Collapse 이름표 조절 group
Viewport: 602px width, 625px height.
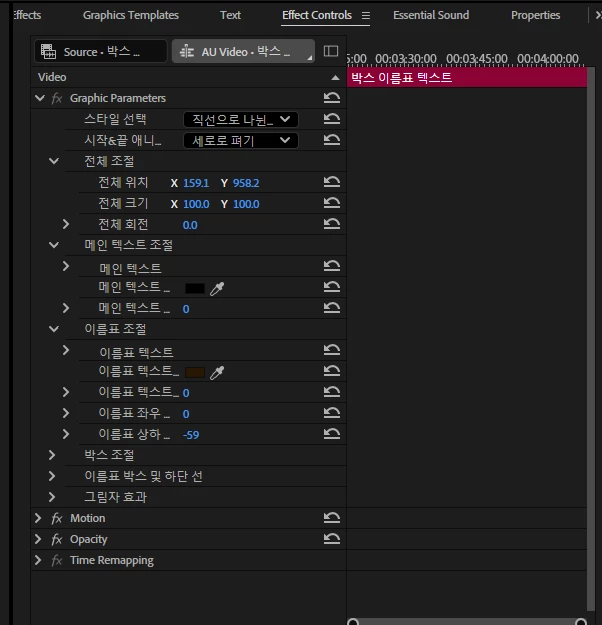(53, 329)
